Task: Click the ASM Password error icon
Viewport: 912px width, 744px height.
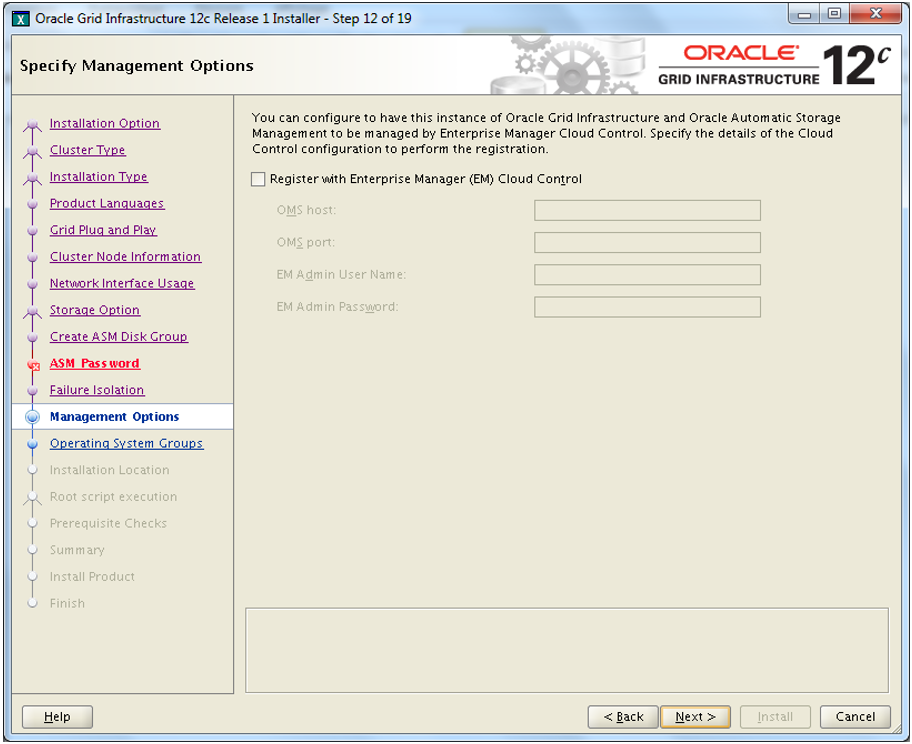Action: [x=33, y=365]
